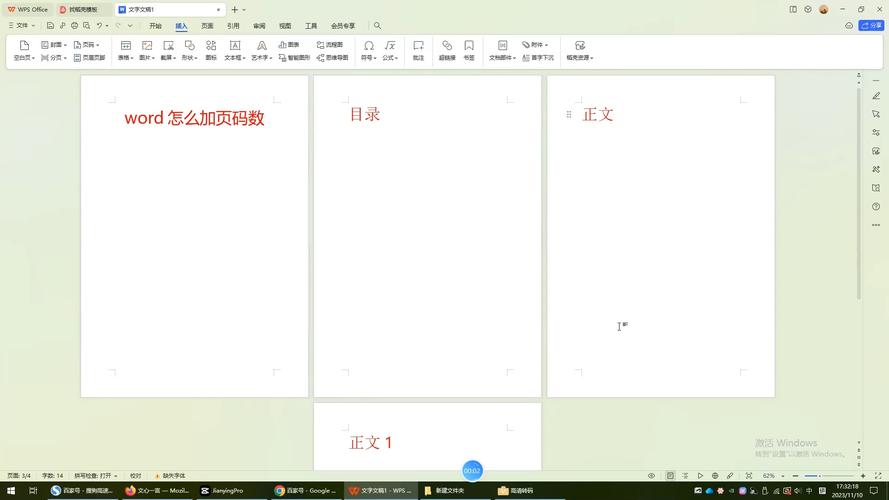Switch to the 视图 View tab

pyautogui.click(x=285, y=26)
